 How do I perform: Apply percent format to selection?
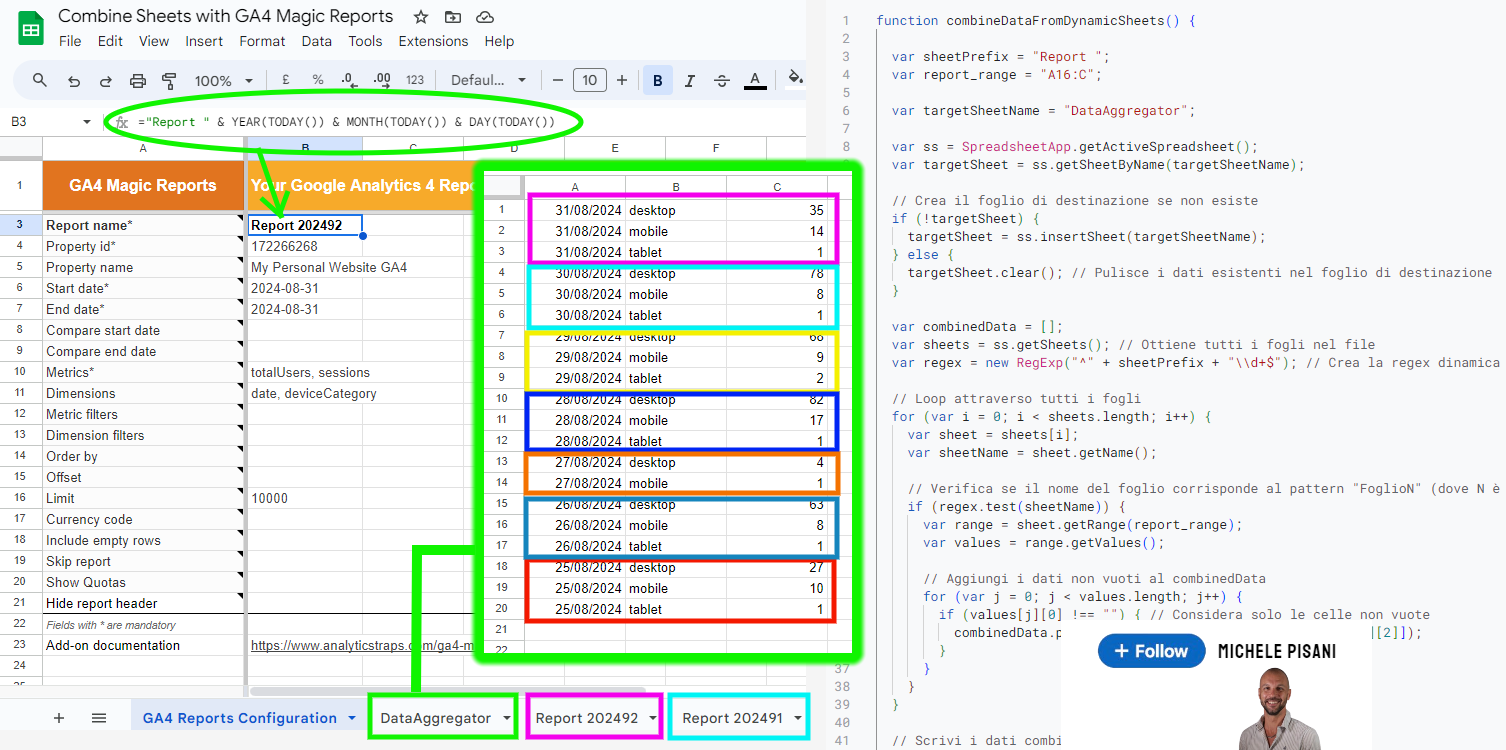pos(317,80)
